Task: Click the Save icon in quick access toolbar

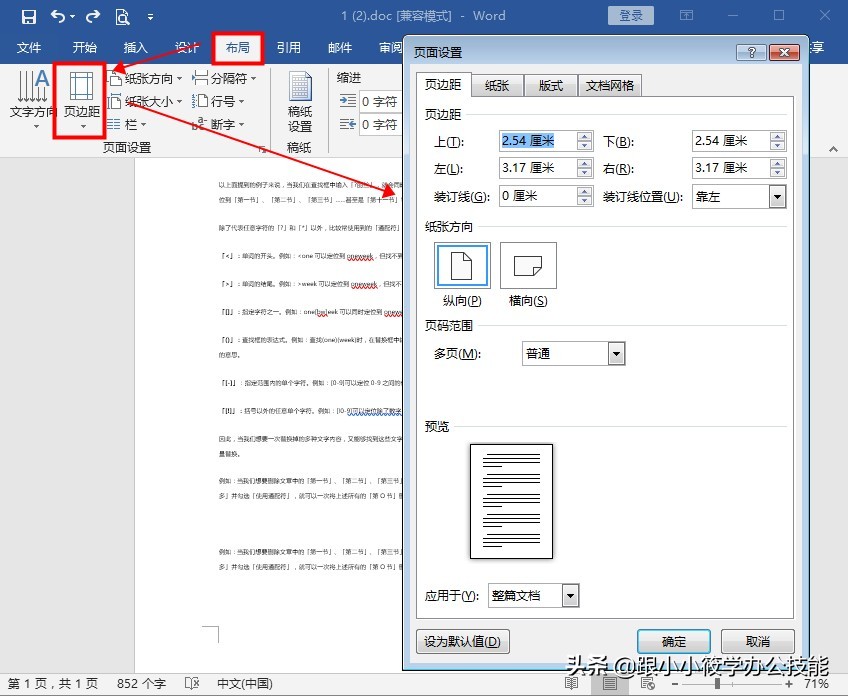Action: (x=29, y=16)
